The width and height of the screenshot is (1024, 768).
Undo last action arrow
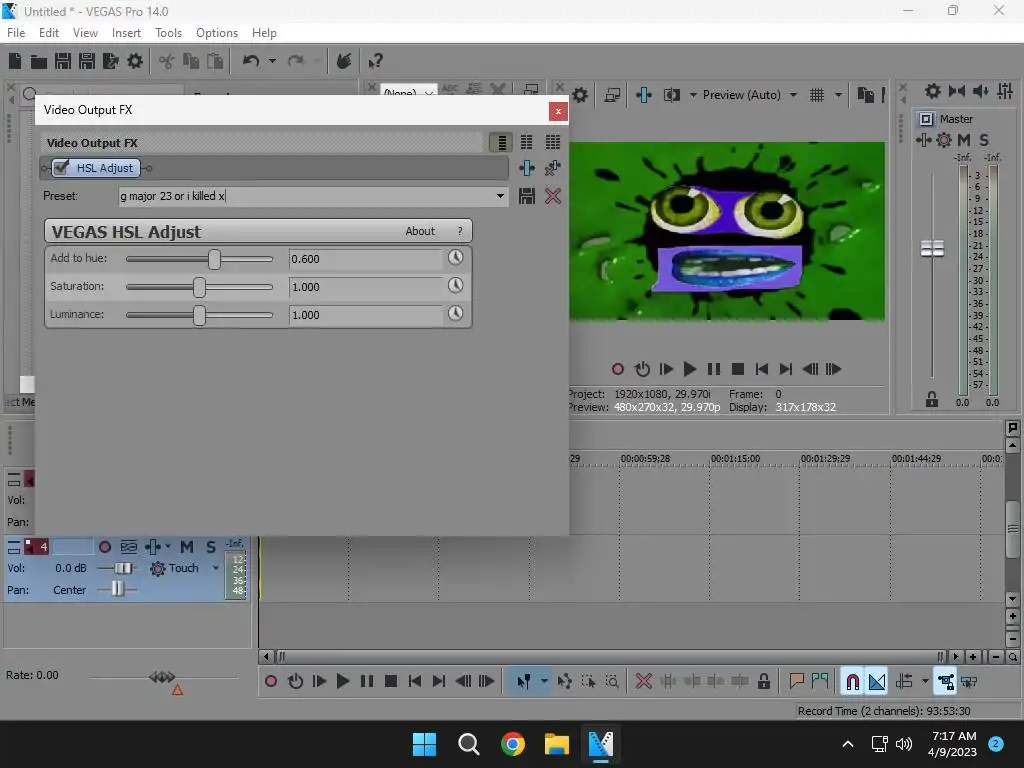tap(251, 61)
